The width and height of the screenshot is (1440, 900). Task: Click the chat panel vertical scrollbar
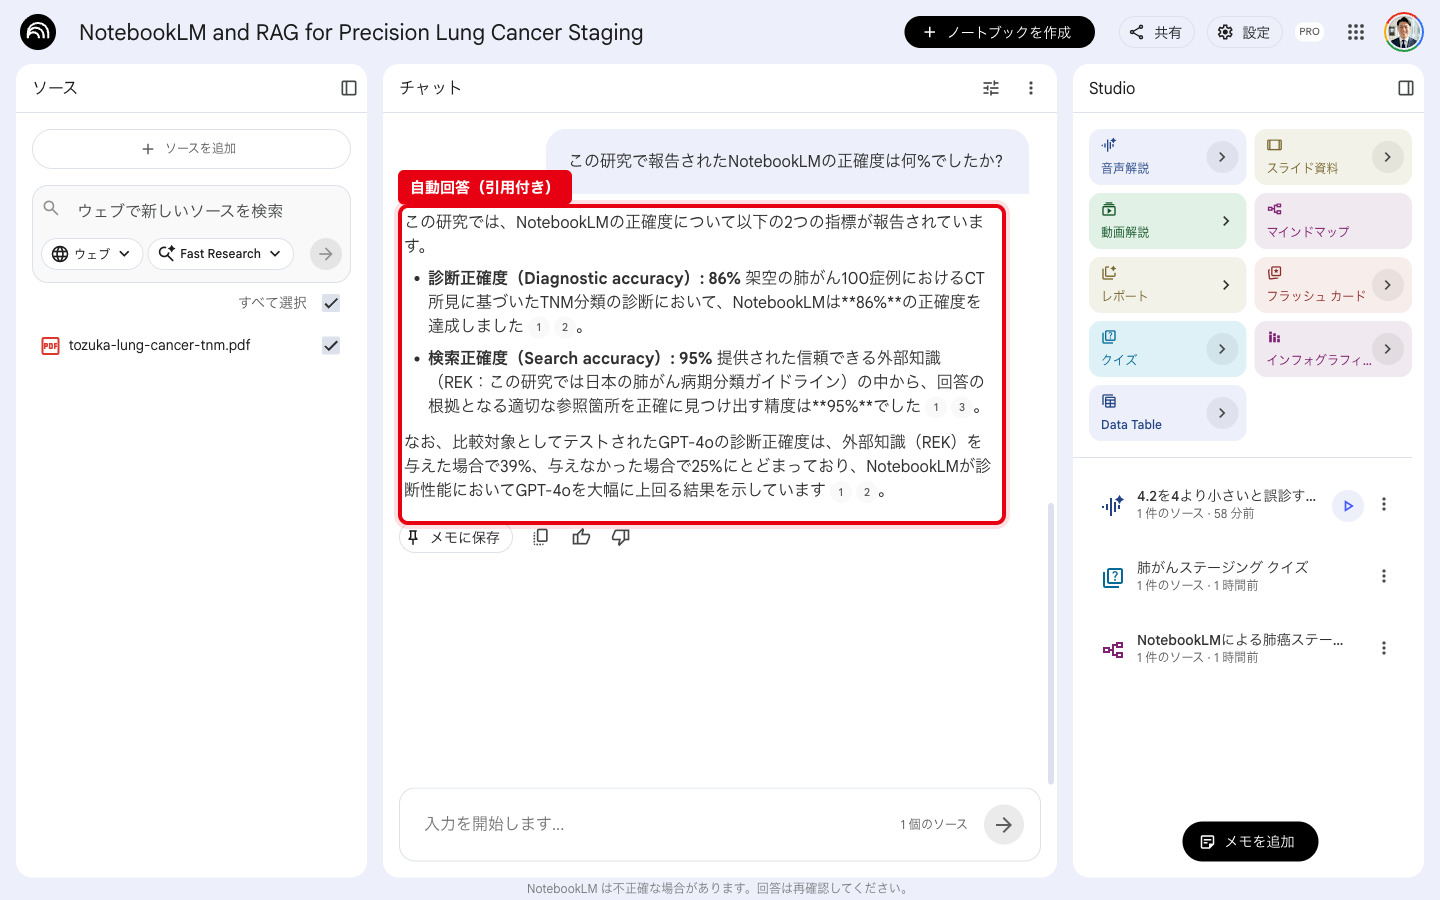coord(1050,643)
